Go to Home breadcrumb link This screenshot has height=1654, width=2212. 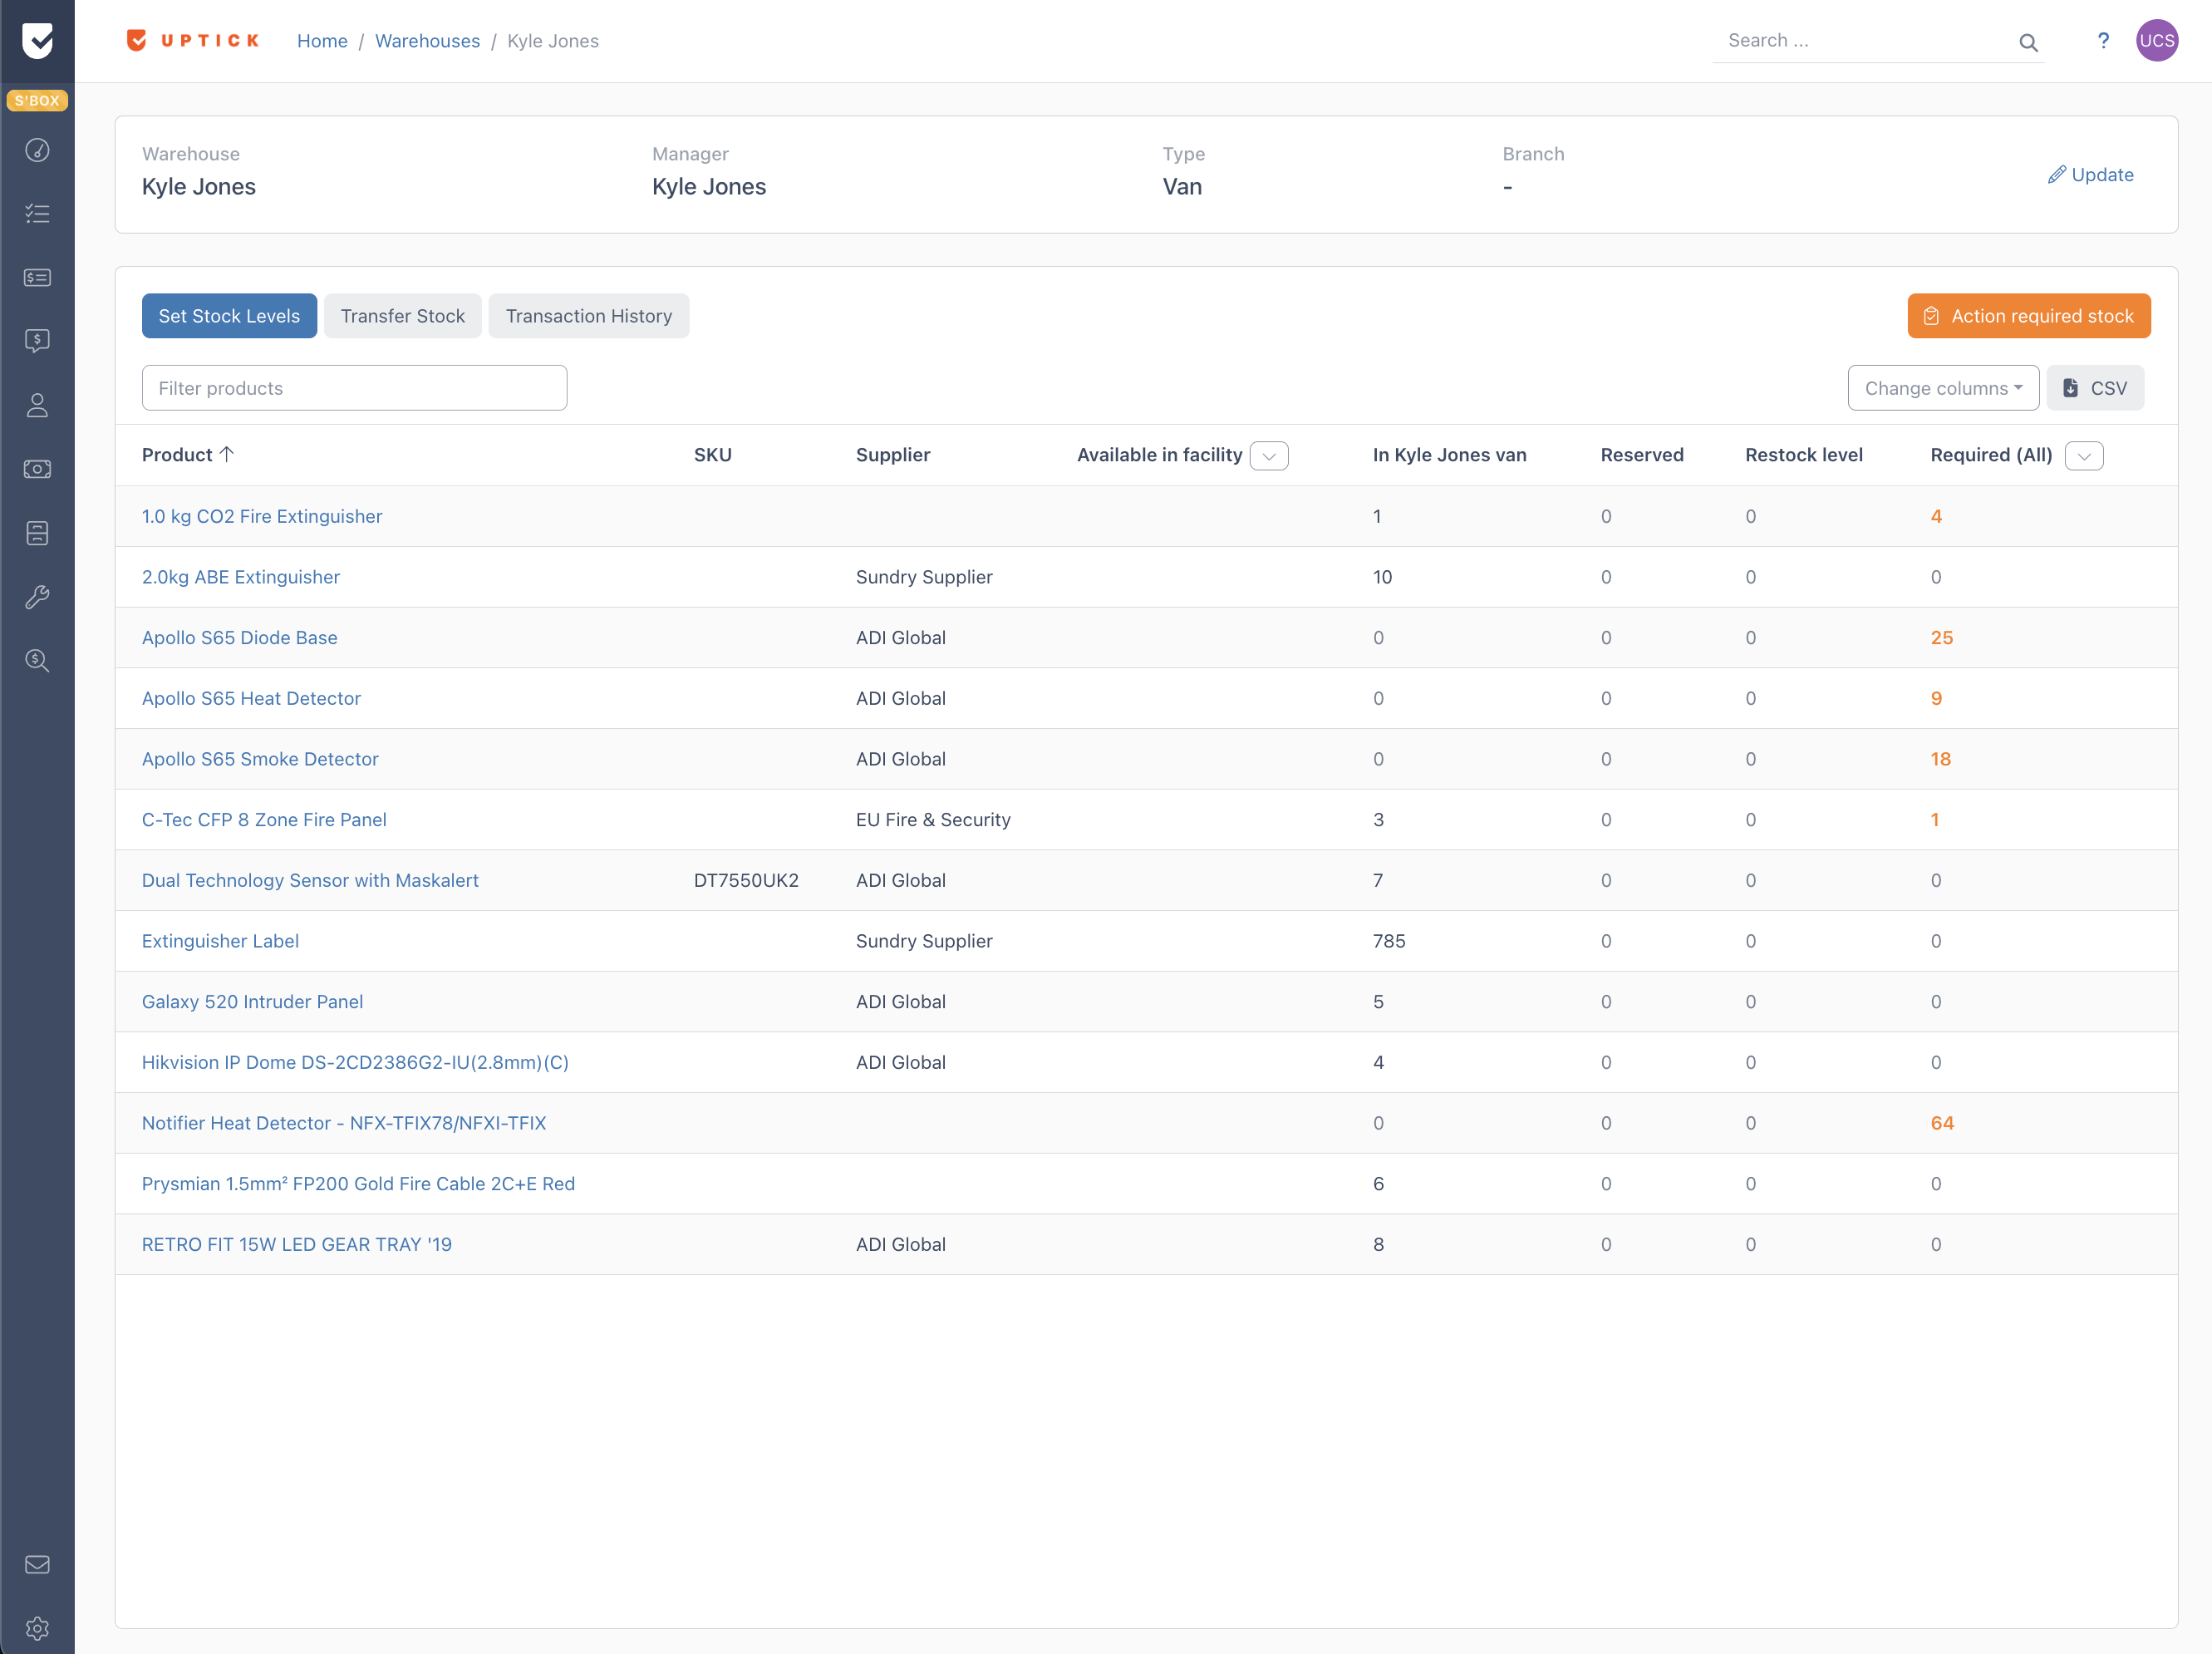tap(322, 41)
